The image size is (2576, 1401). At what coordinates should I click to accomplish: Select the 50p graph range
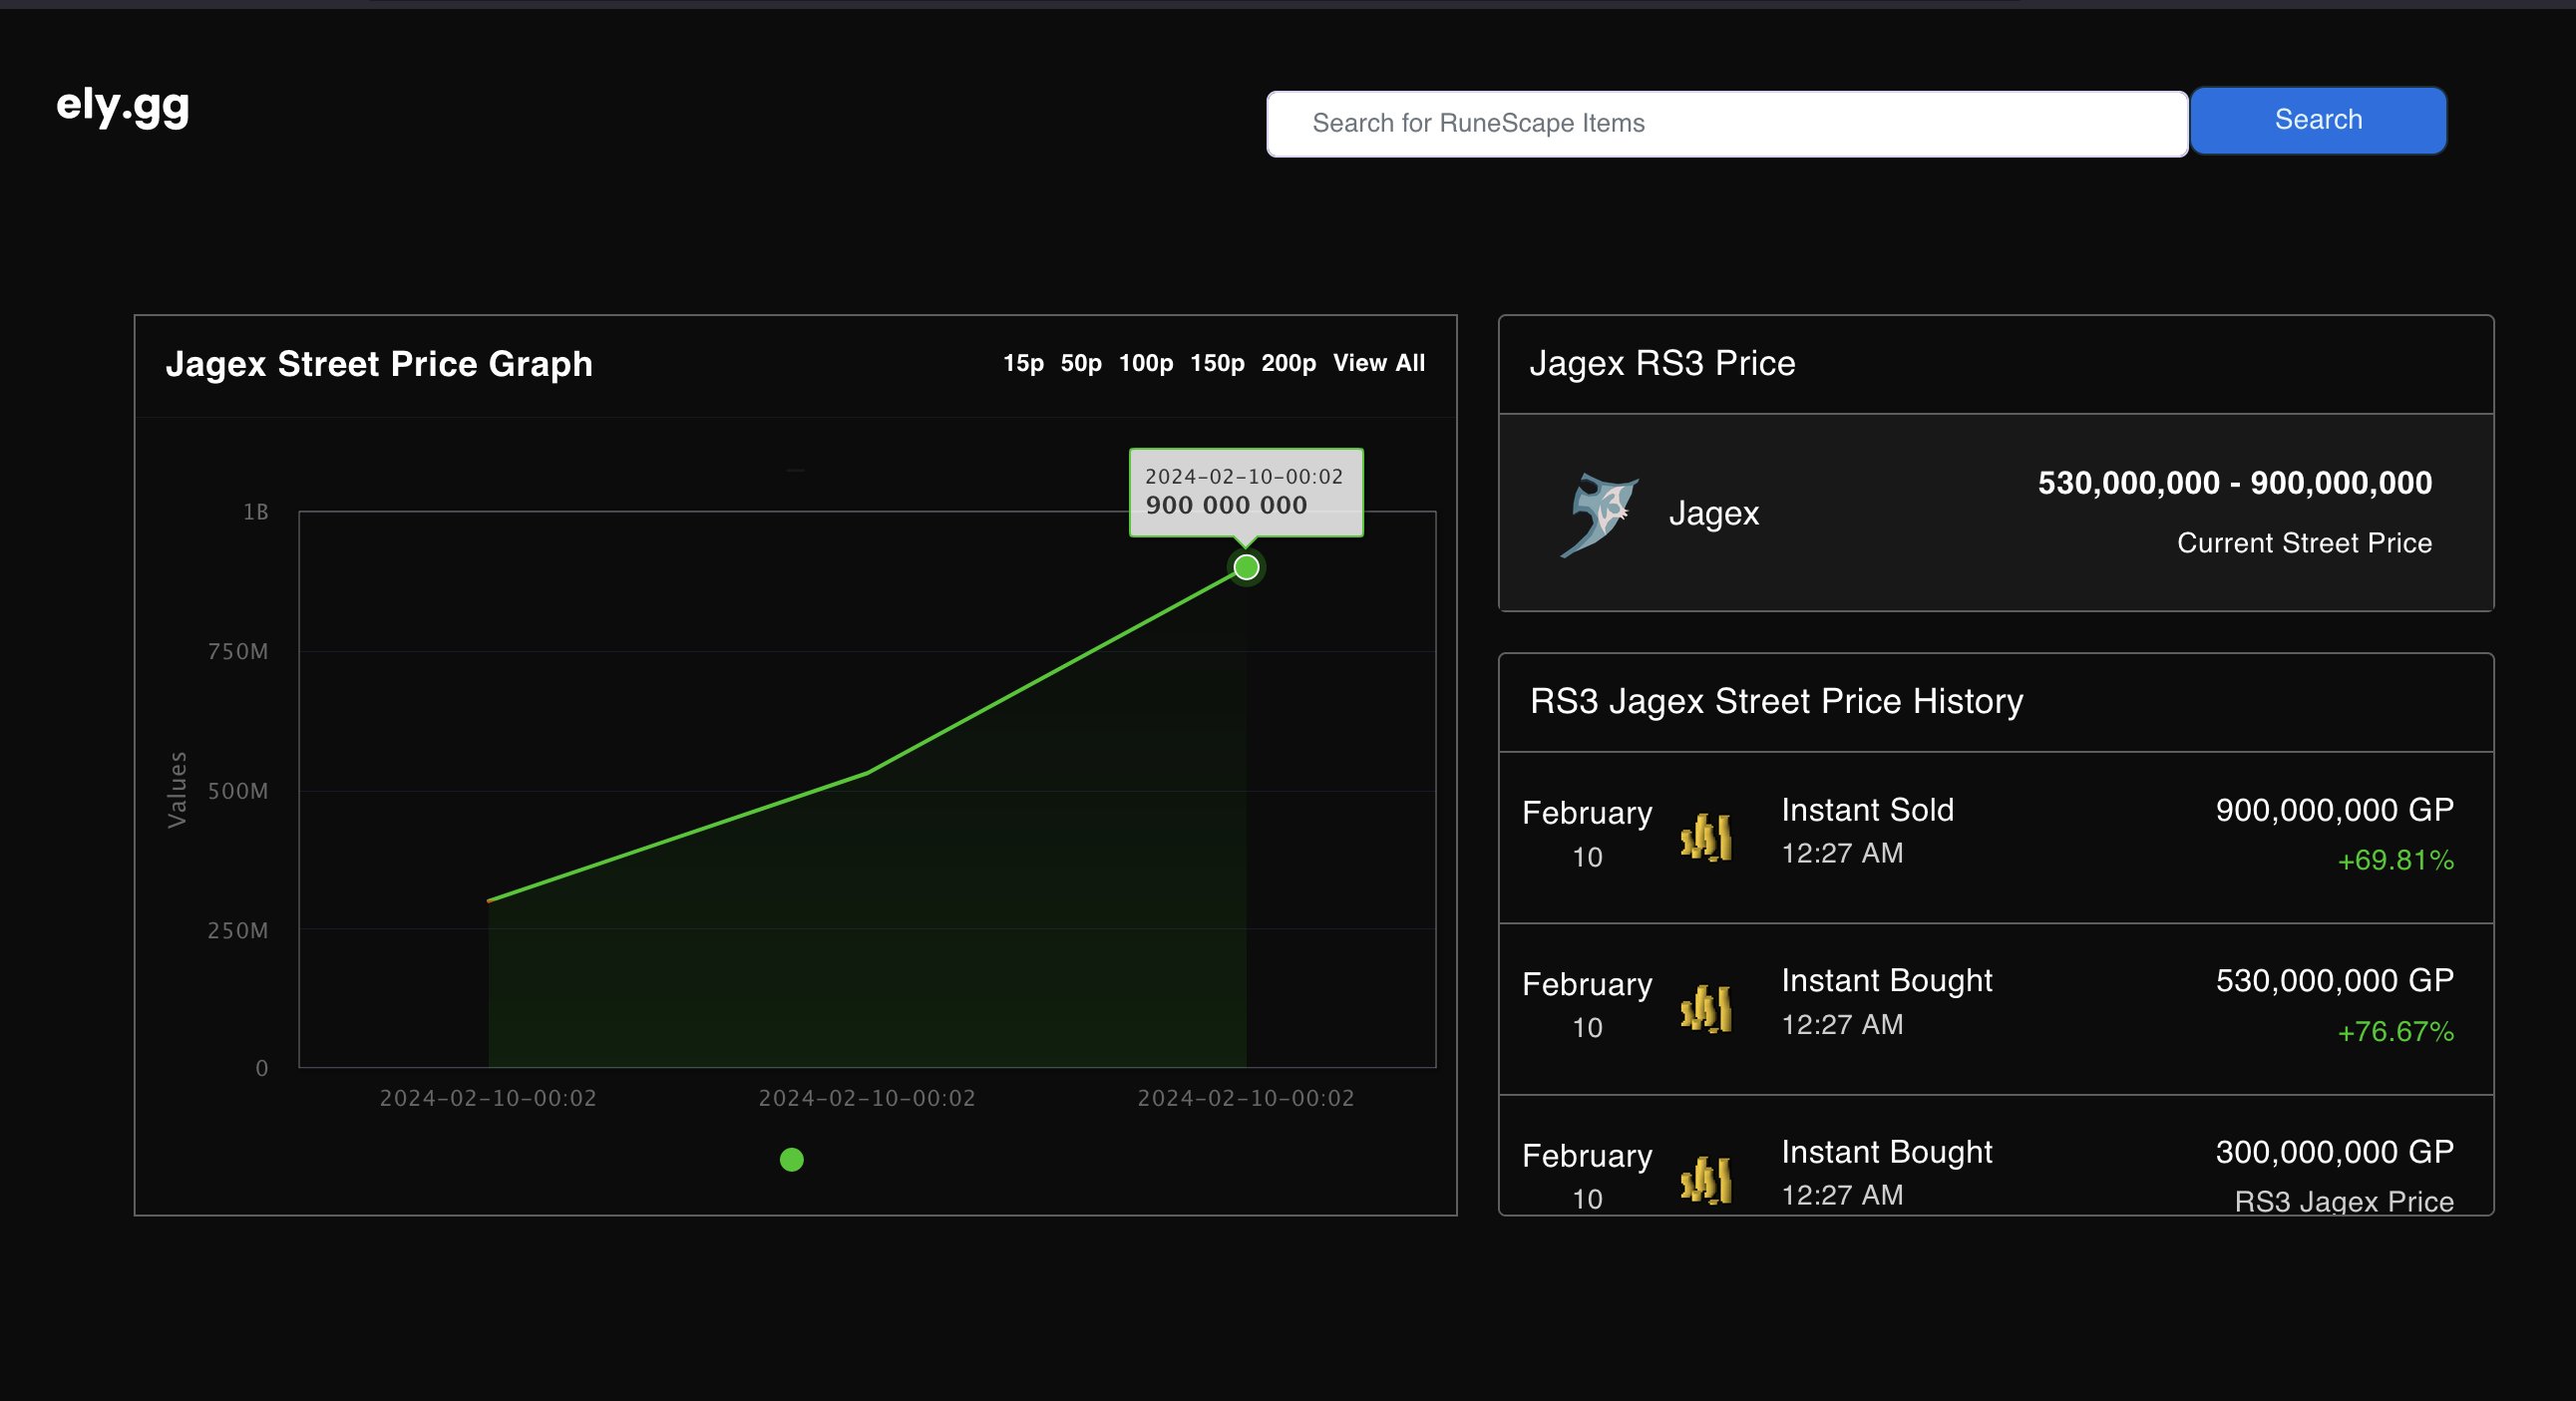pos(1081,363)
